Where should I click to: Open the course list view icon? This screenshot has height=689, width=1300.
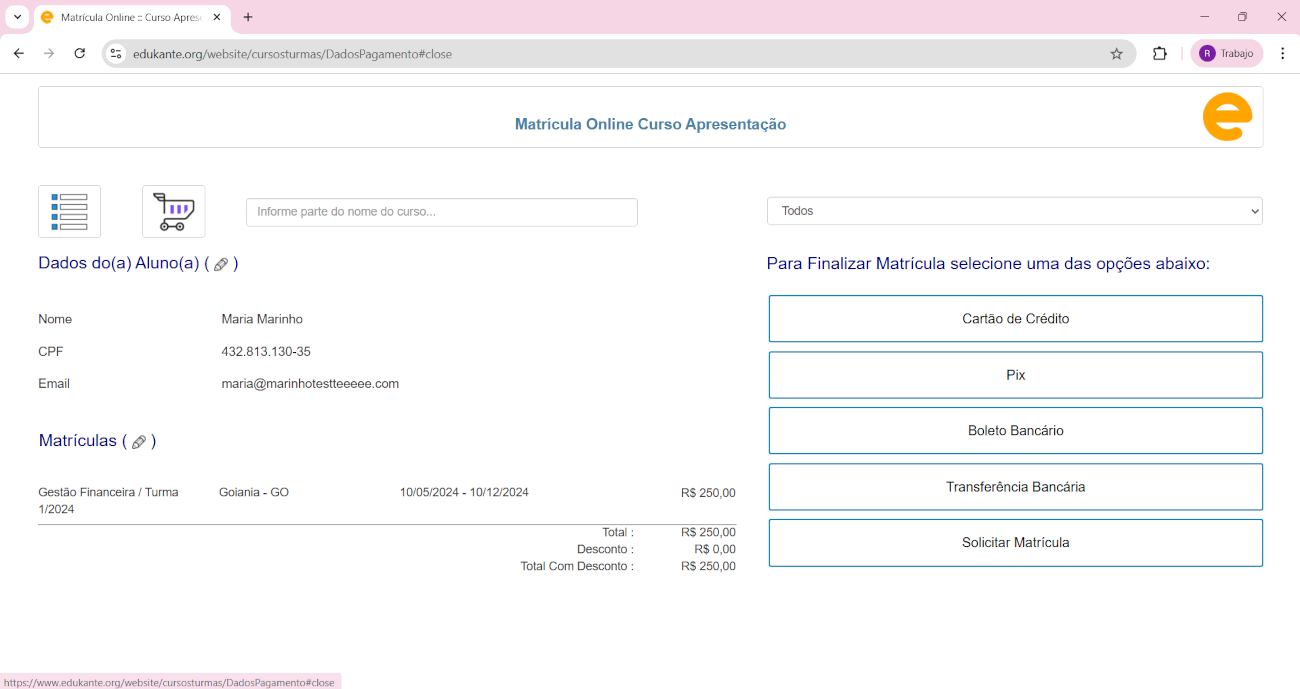tap(69, 211)
